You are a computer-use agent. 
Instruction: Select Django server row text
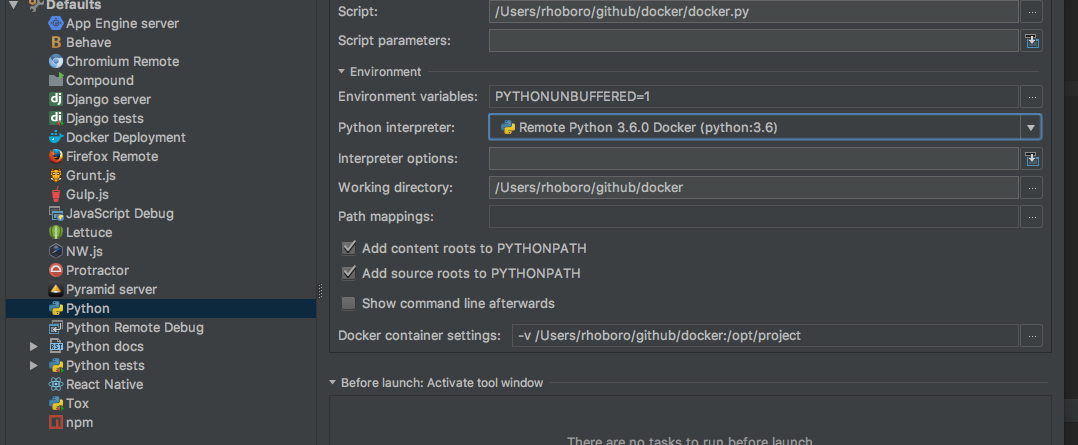109,100
